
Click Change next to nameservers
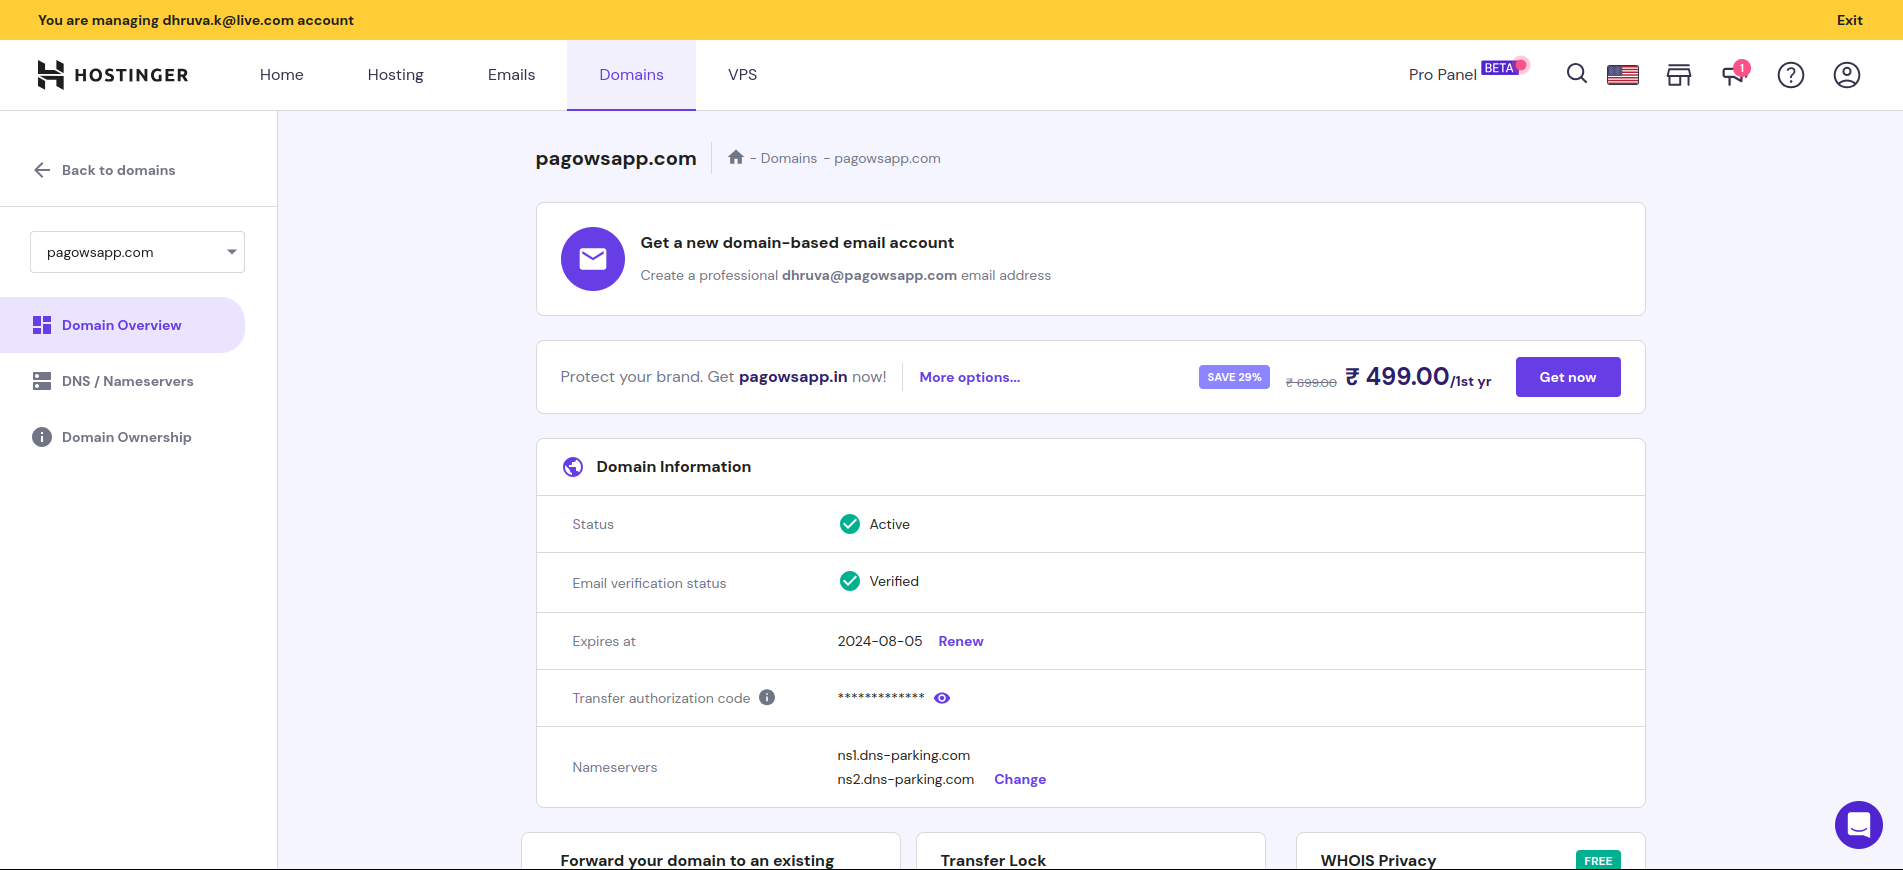click(x=1019, y=779)
